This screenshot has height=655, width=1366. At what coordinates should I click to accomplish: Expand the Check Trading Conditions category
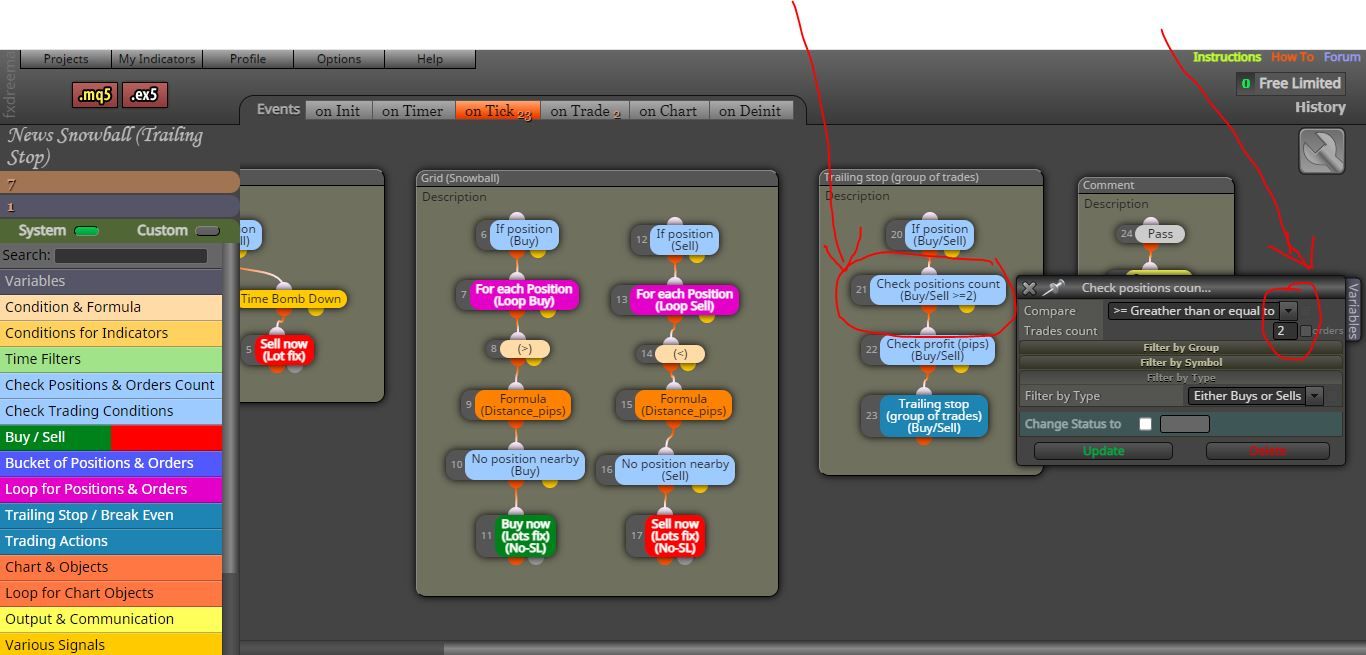[111, 411]
